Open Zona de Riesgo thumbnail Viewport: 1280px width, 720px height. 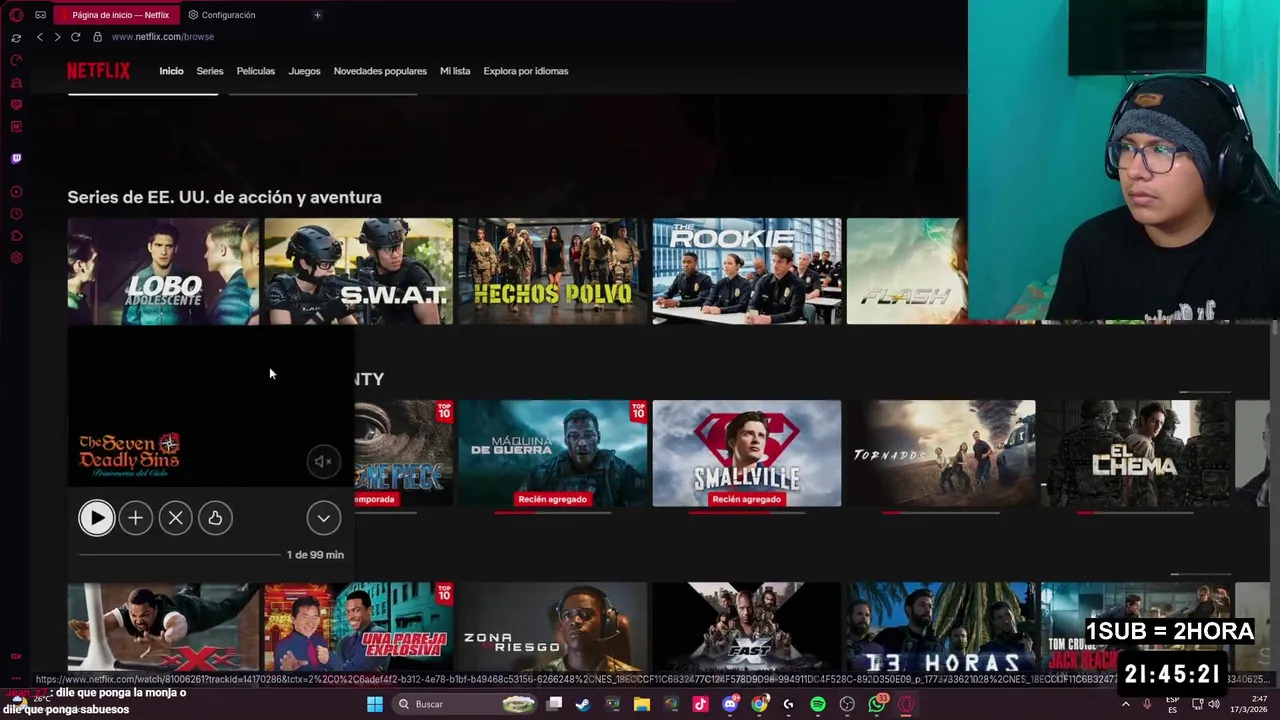pos(552,627)
